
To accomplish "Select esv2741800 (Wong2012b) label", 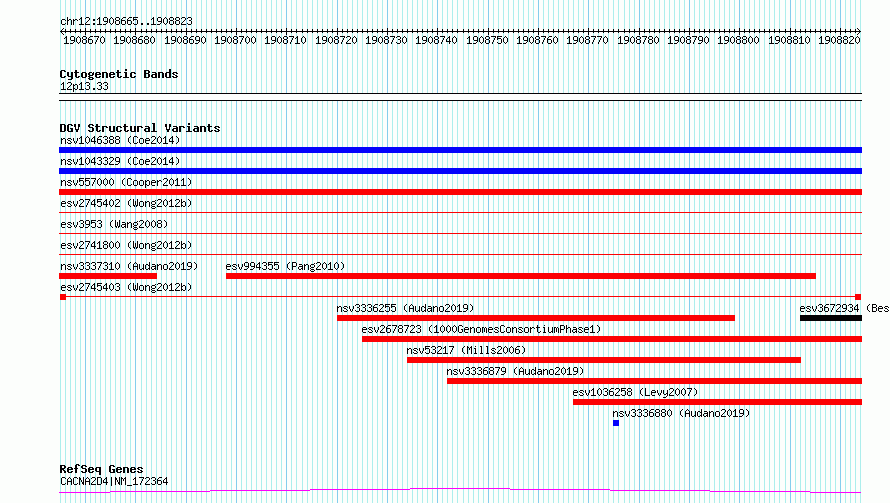I will coord(126,245).
